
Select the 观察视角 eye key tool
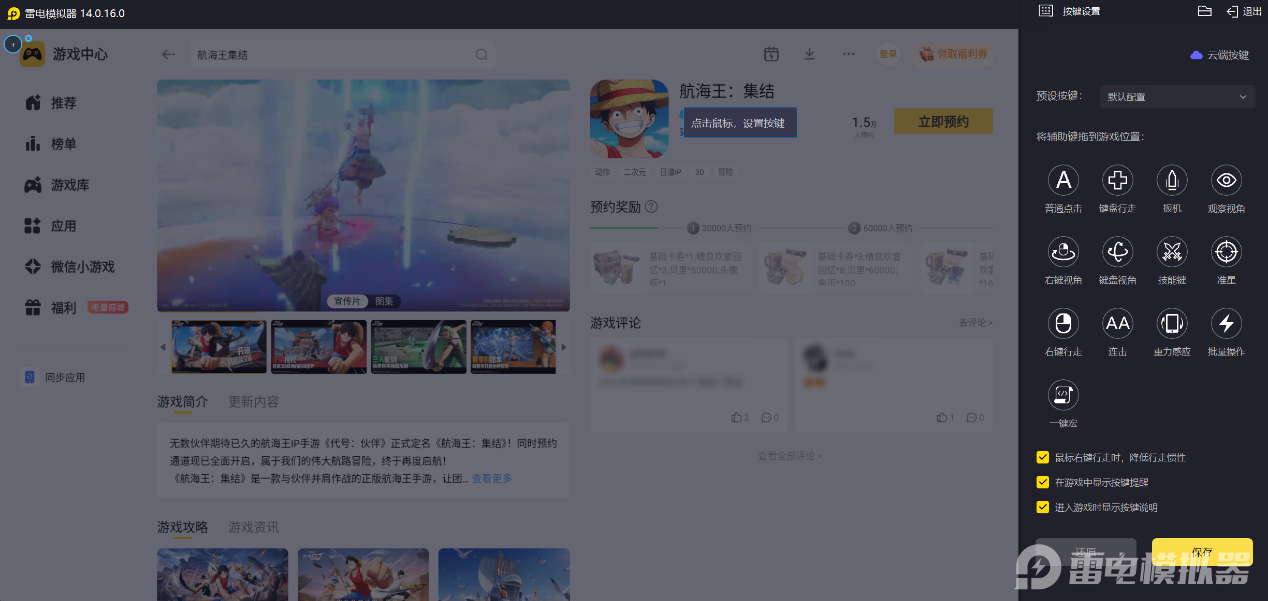[x=1226, y=181]
